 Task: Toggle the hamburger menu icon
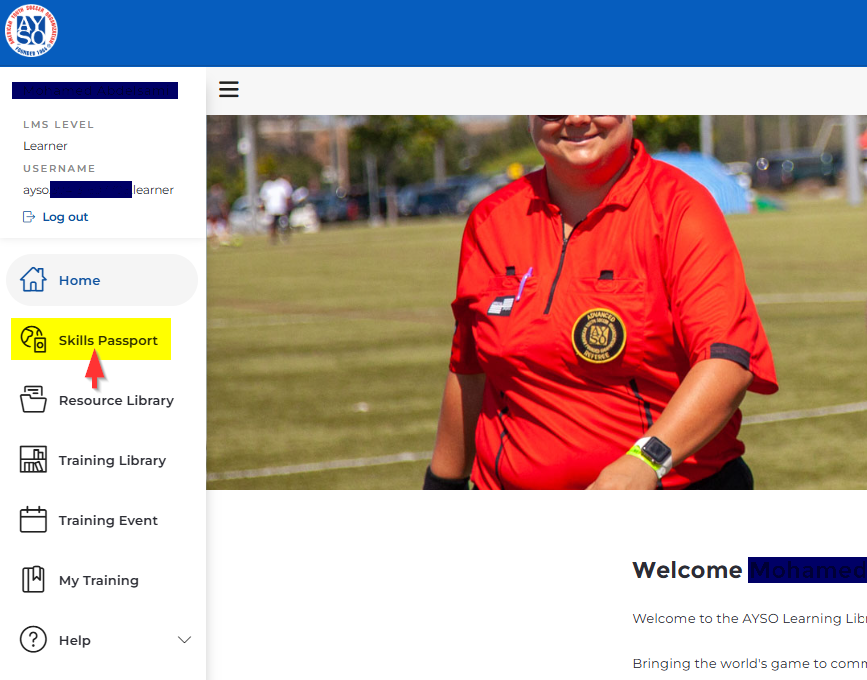point(229,90)
